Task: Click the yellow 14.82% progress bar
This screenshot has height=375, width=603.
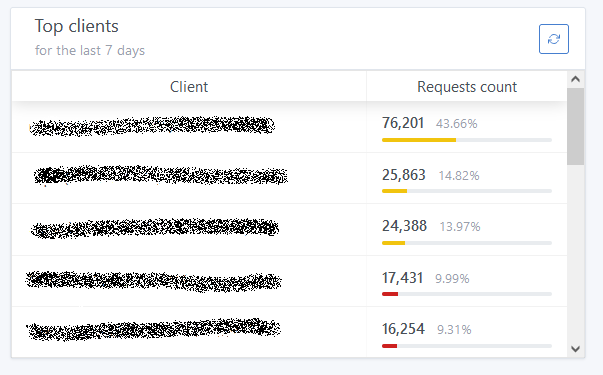Action: [467, 191]
